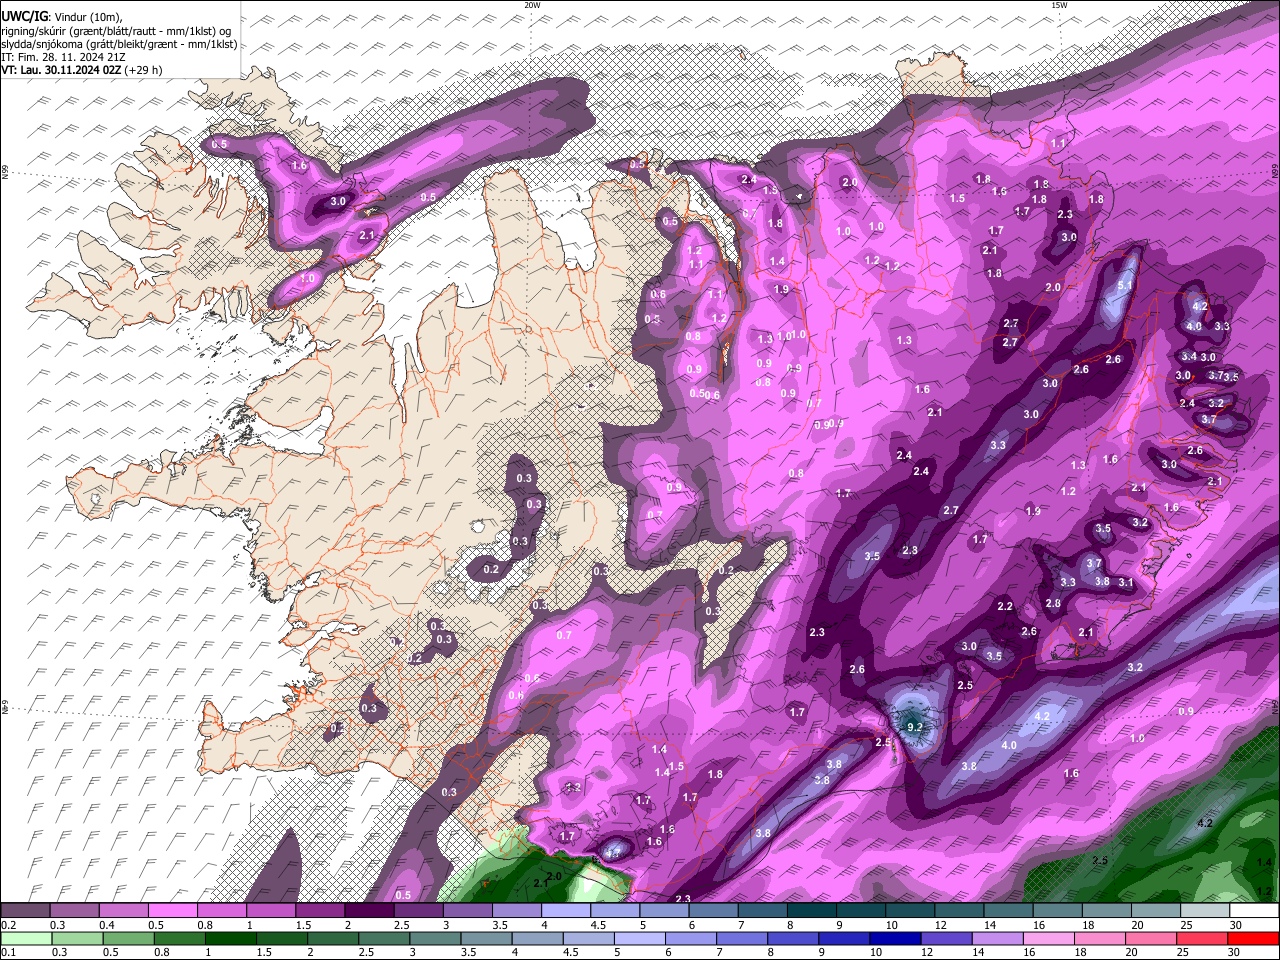Select the snow scale swatch labelled 0.4
This screenshot has height=960, width=1280.
tap(123, 910)
